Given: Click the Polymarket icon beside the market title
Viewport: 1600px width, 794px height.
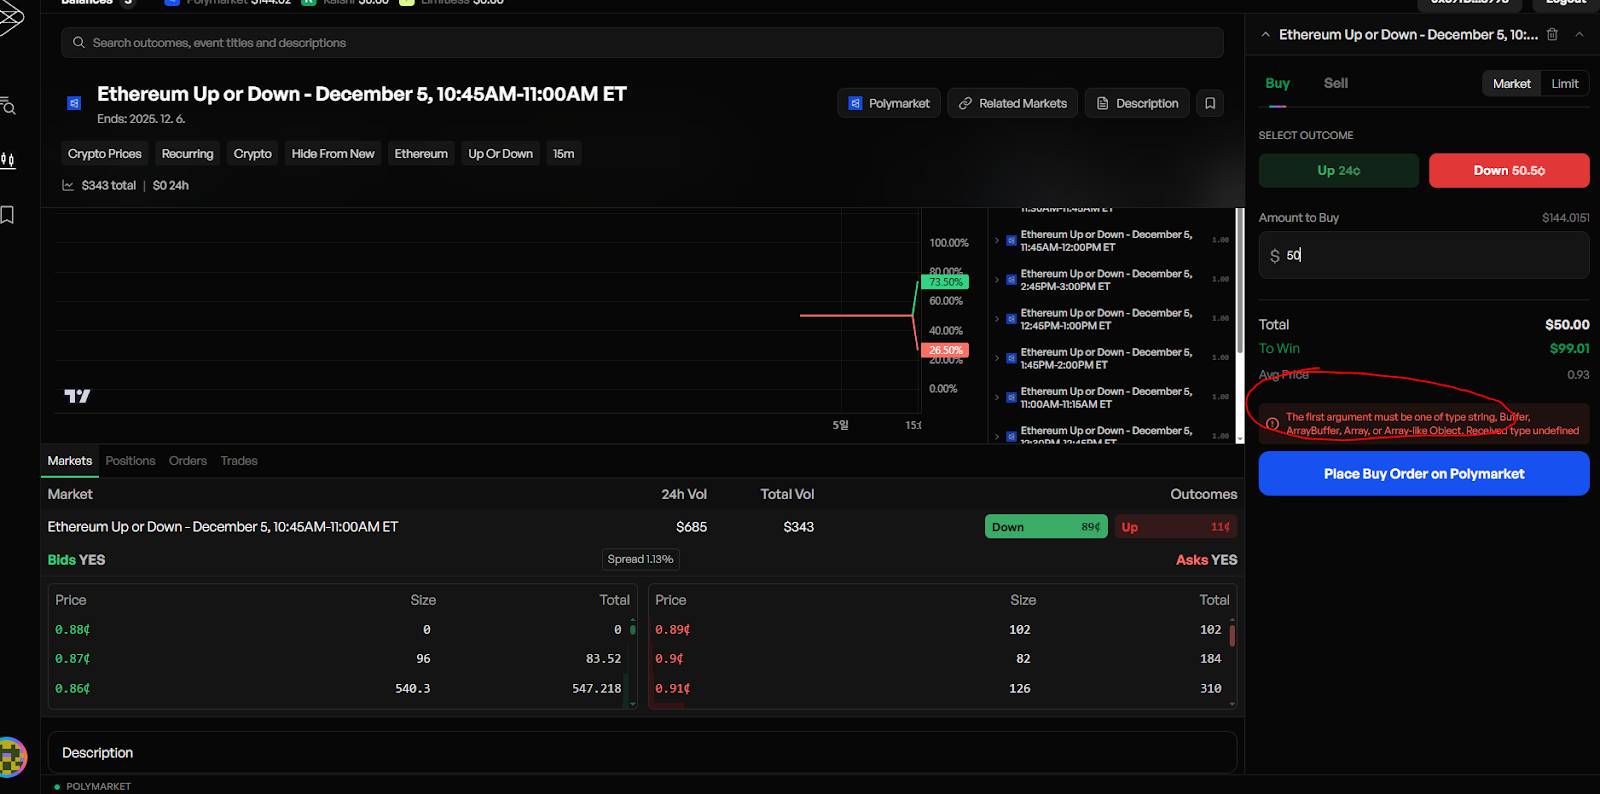Looking at the screenshot, I should point(74,103).
